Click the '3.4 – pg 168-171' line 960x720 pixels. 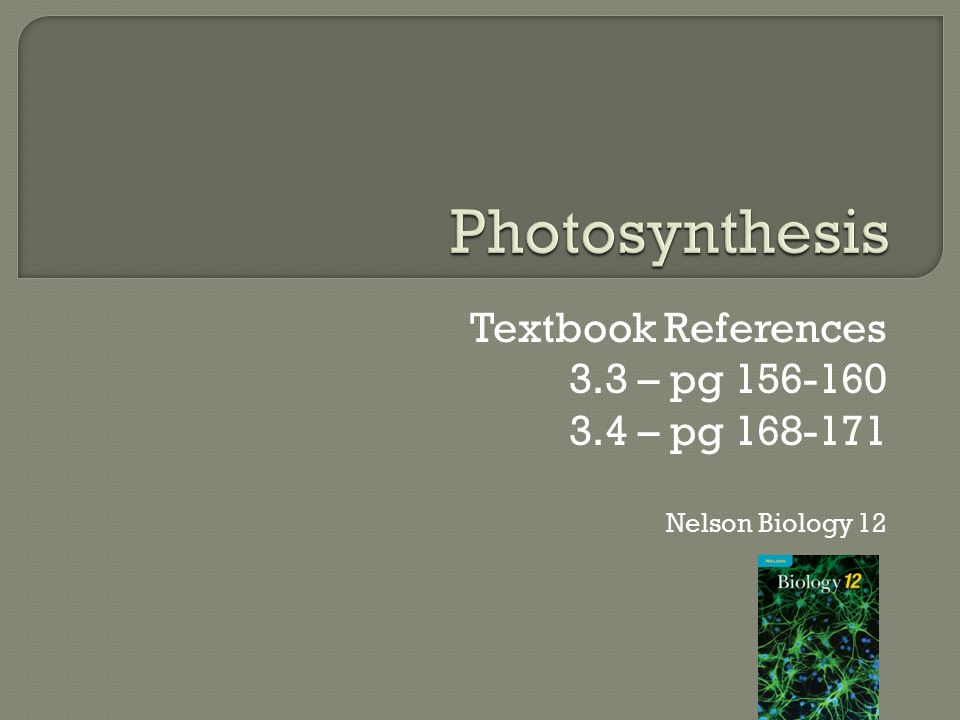pos(726,432)
